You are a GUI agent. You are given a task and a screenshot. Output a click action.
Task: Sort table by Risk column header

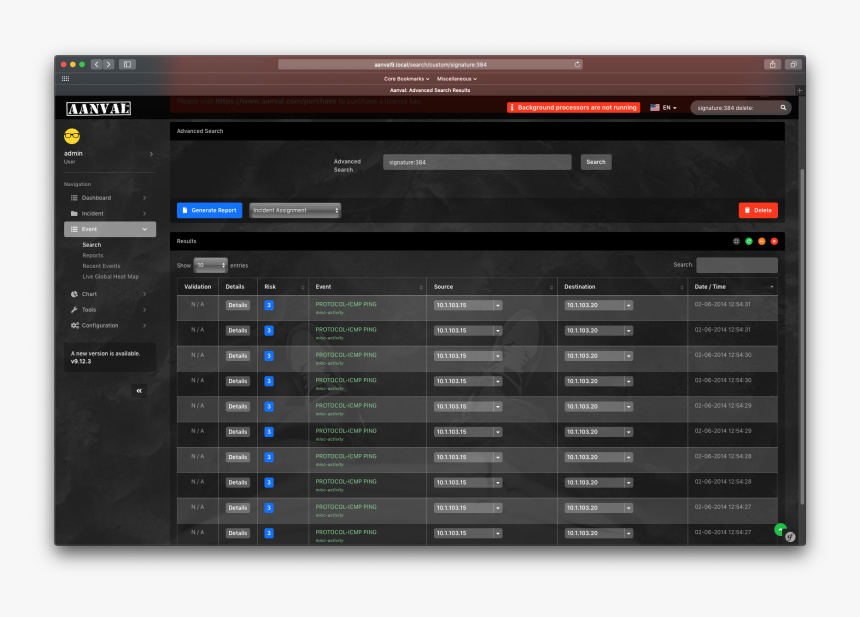click(282, 287)
